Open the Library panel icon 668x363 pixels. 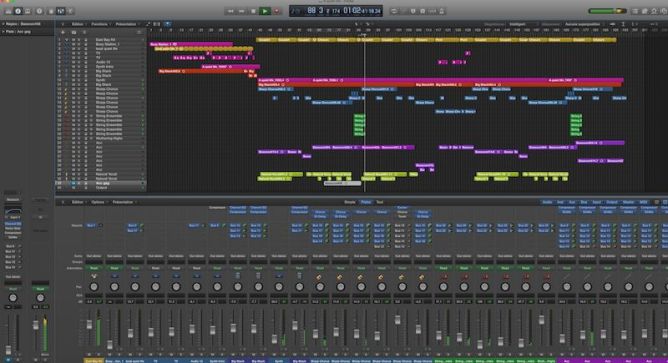[x=8, y=11]
